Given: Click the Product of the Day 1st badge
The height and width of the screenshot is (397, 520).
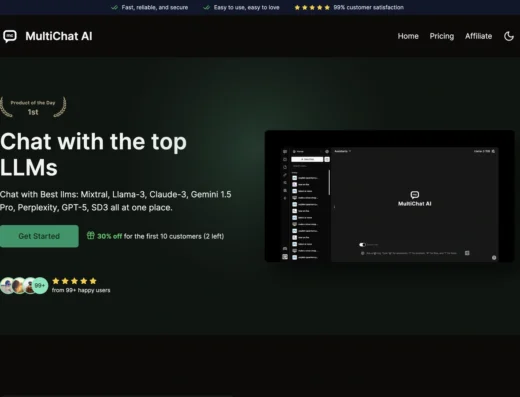Looking at the screenshot, I should coord(33,107).
